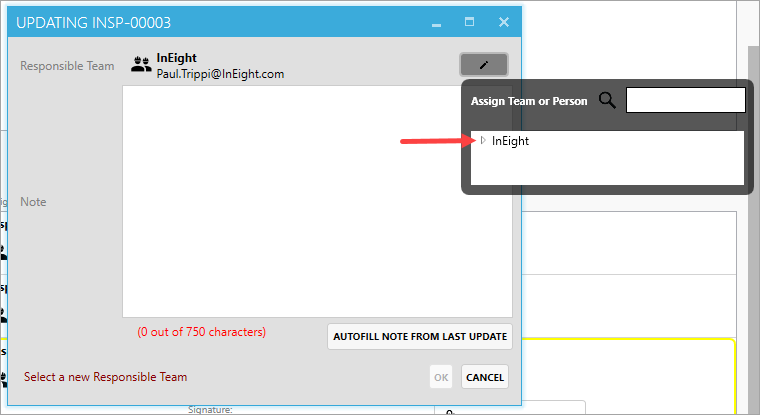Click Autofill Note From Last Update
Viewport: 760px width, 415px height.
pos(420,336)
